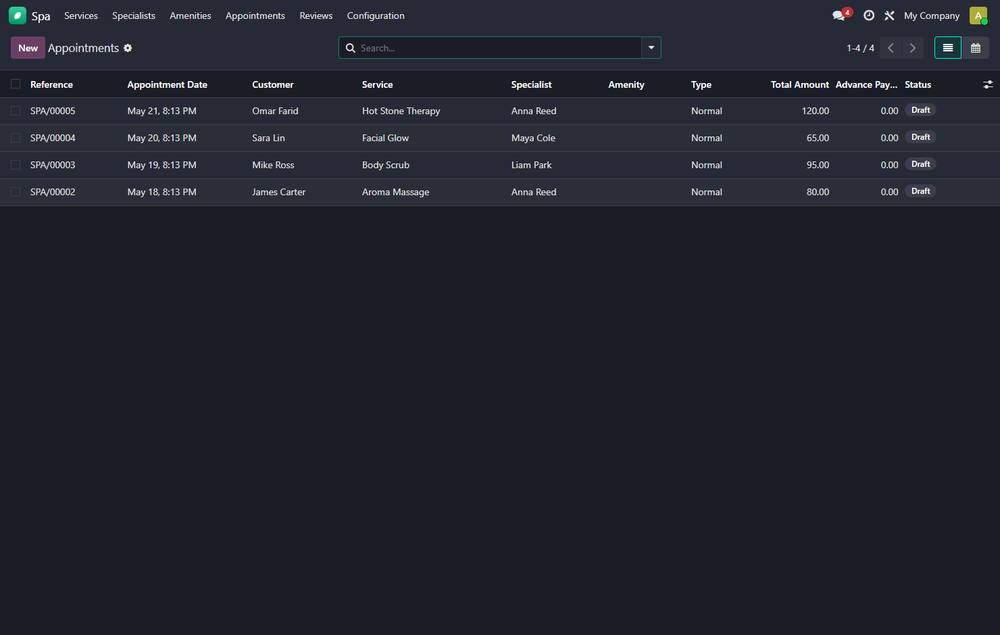Open the Appointments menu
This screenshot has width=1000, height=635.
[x=255, y=15]
